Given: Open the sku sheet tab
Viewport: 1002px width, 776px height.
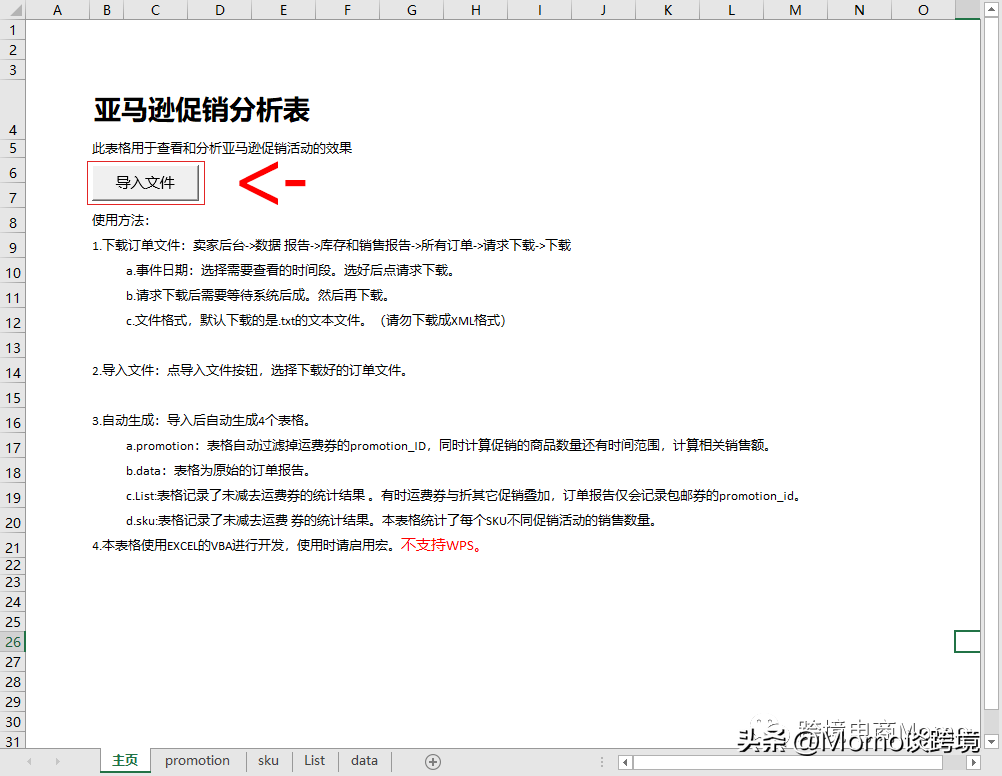Looking at the screenshot, I should pyautogui.click(x=268, y=761).
